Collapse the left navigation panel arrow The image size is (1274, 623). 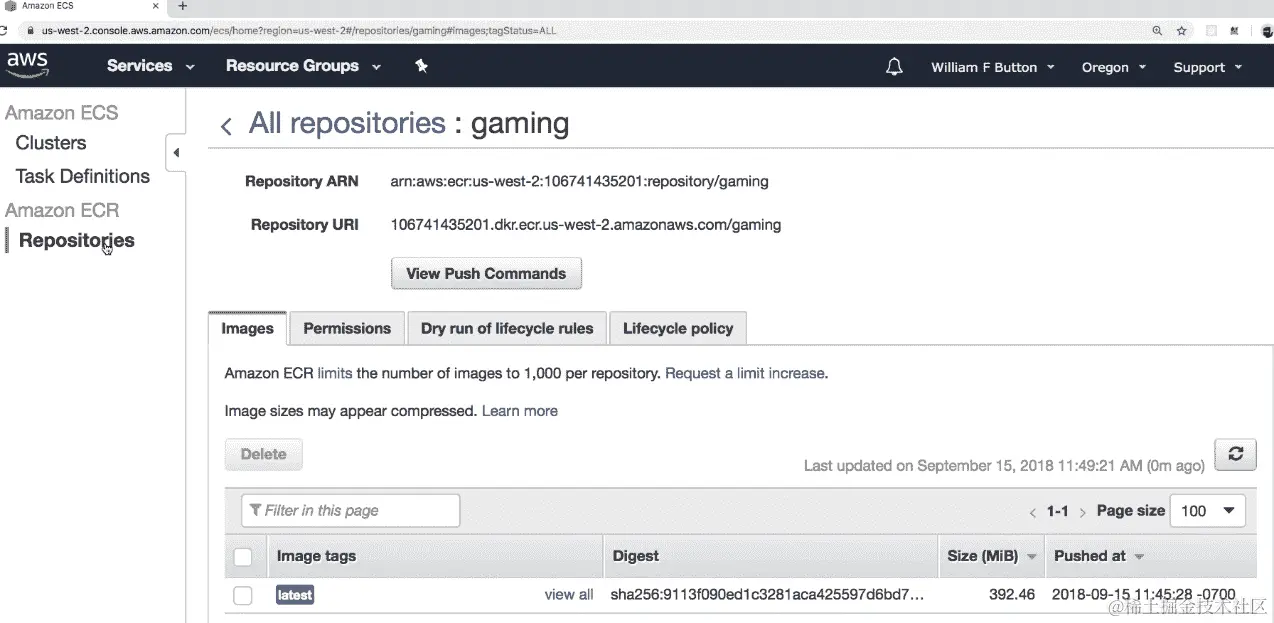[176, 153]
